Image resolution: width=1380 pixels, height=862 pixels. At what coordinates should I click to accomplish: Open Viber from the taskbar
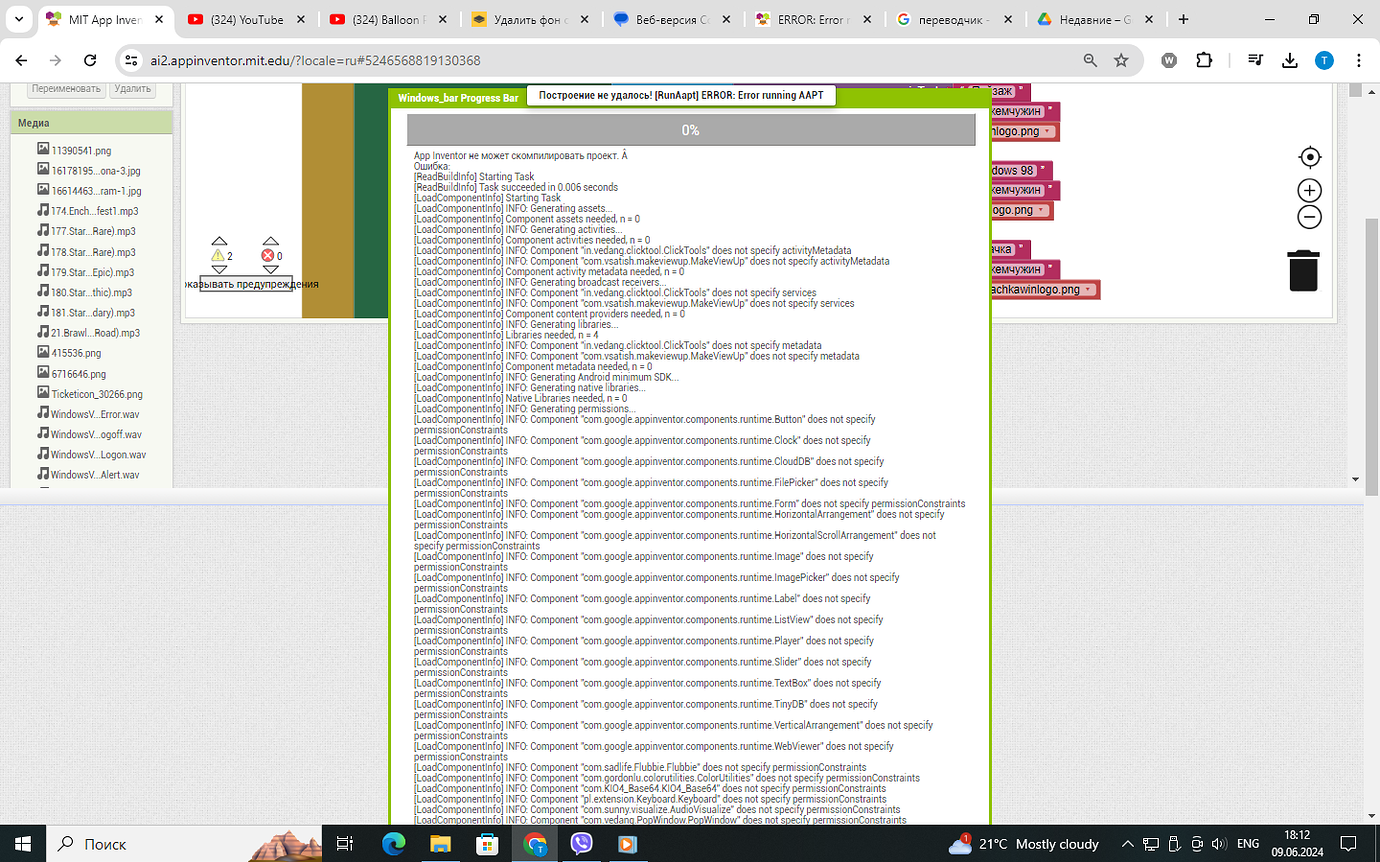[581, 843]
